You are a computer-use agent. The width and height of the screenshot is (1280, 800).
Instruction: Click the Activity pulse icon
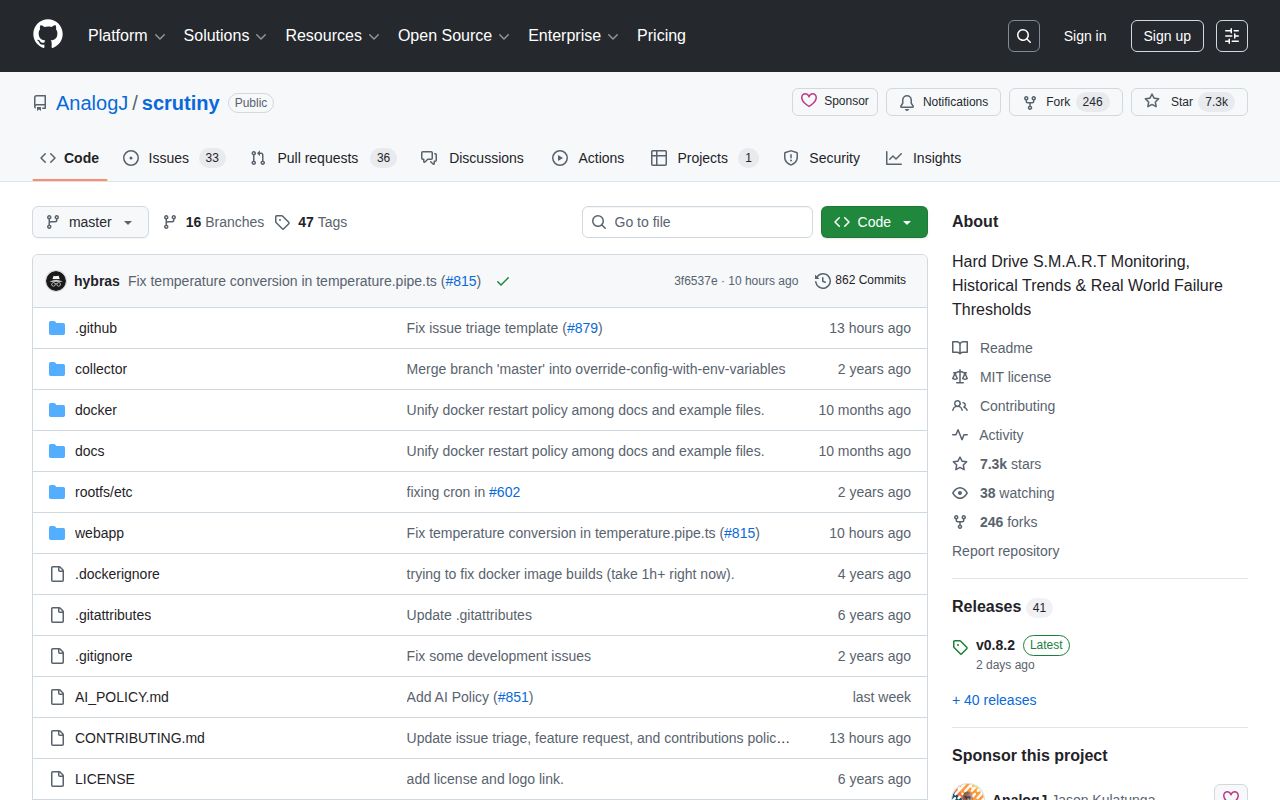960,434
